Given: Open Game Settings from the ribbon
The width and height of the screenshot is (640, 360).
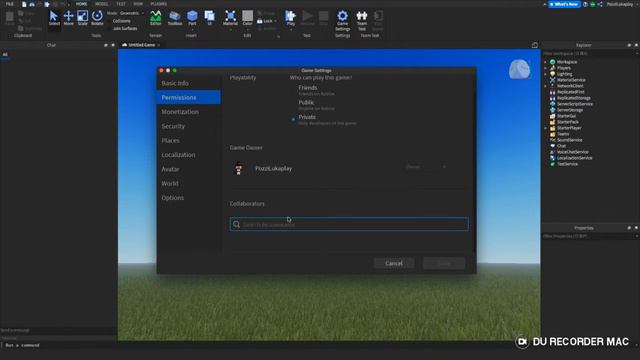Looking at the screenshot, I should coord(342,20).
